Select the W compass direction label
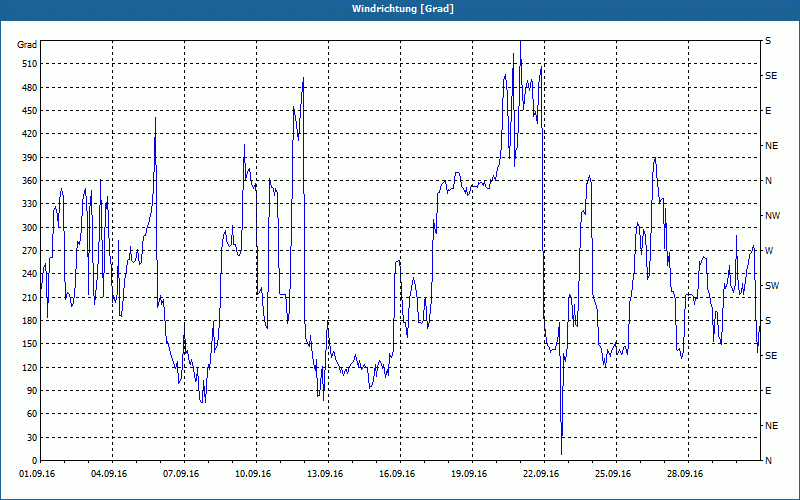This screenshot has height=500, width=800. [769, 251]
